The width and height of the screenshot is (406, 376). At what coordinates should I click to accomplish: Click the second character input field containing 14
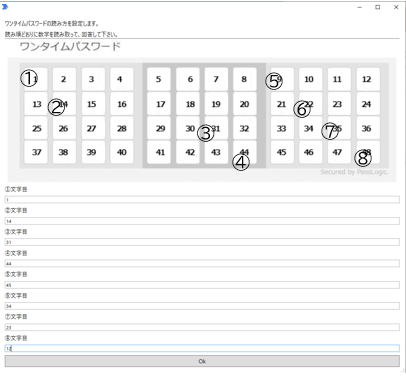pyautogui.click(x=202, y=221)
